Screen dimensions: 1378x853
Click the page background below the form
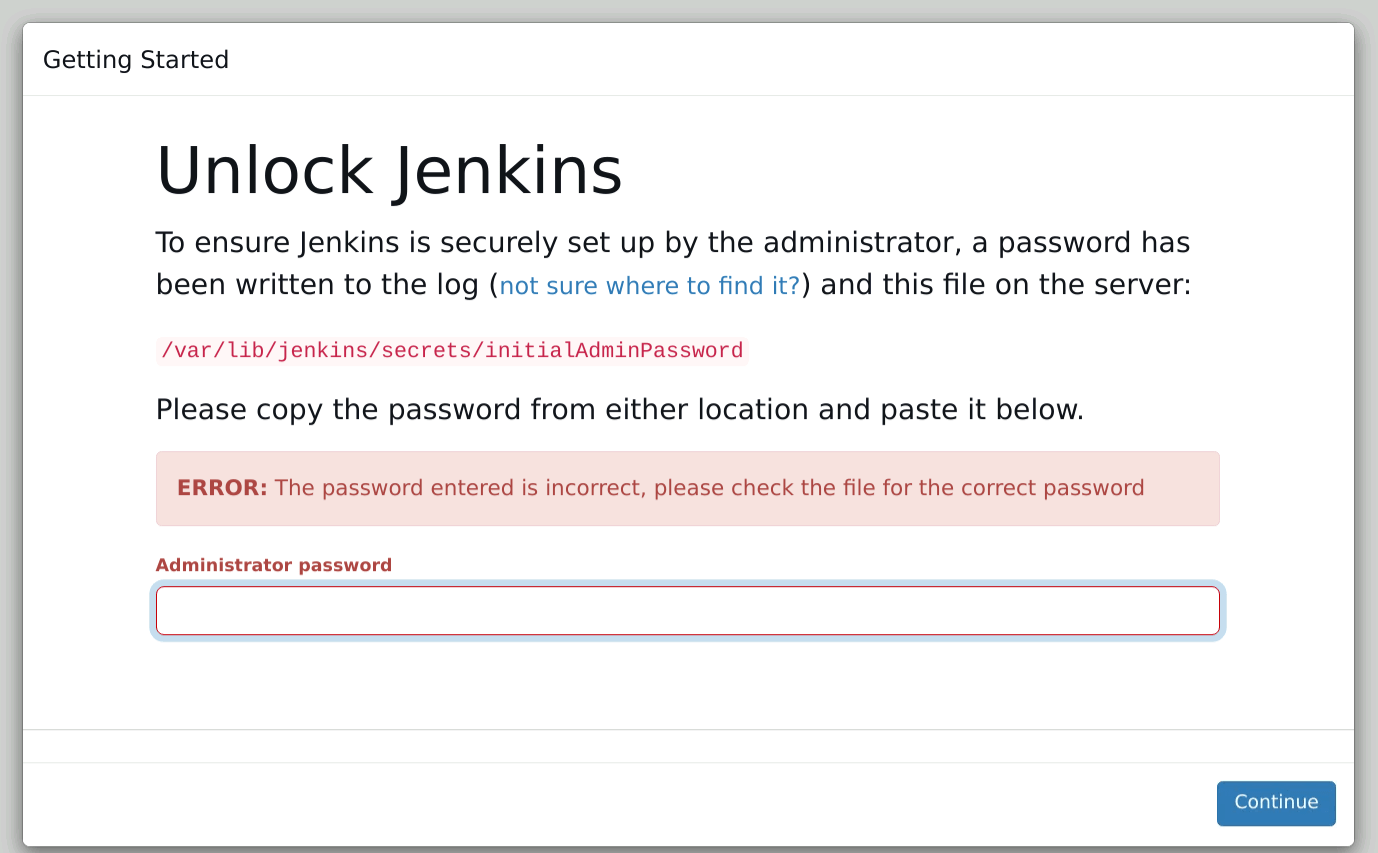[687, 690]
